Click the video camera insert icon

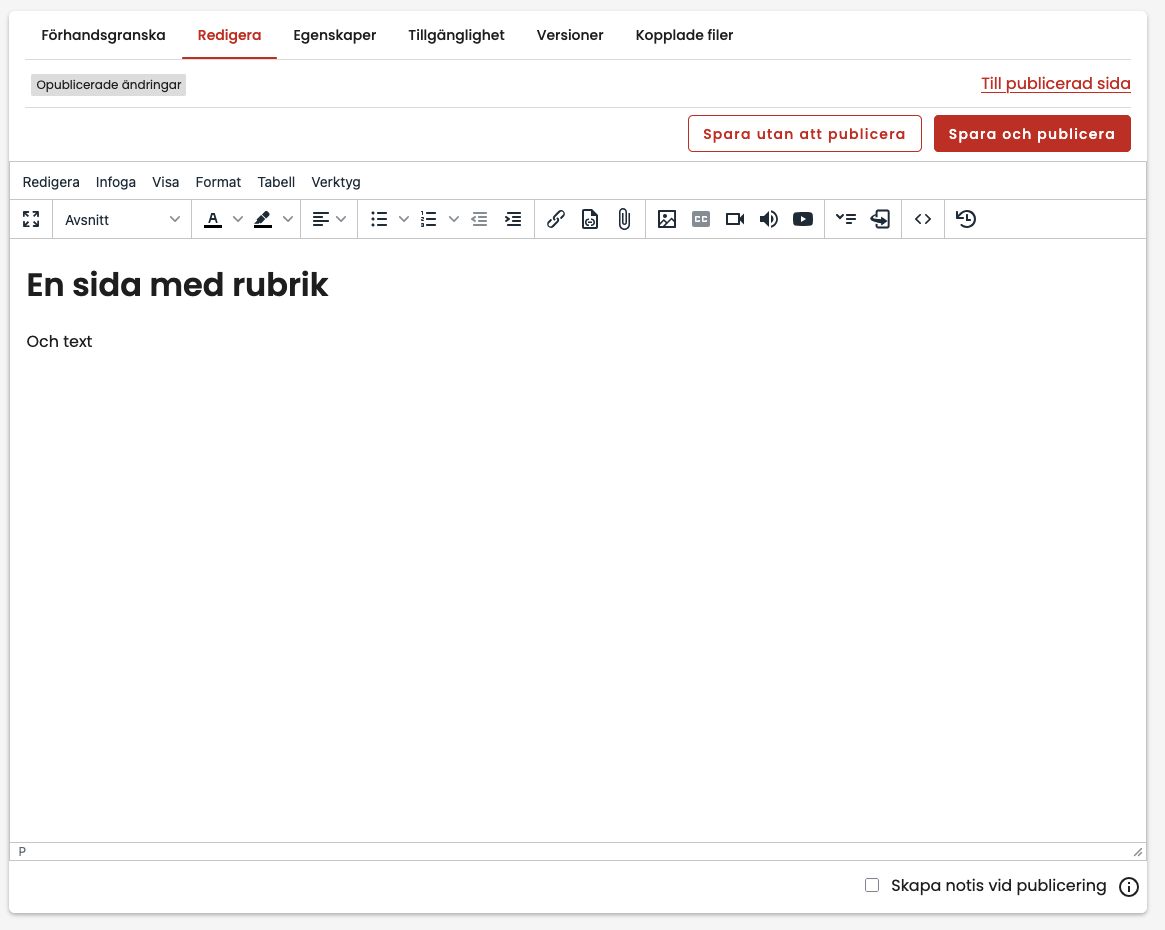click(735, 219)
